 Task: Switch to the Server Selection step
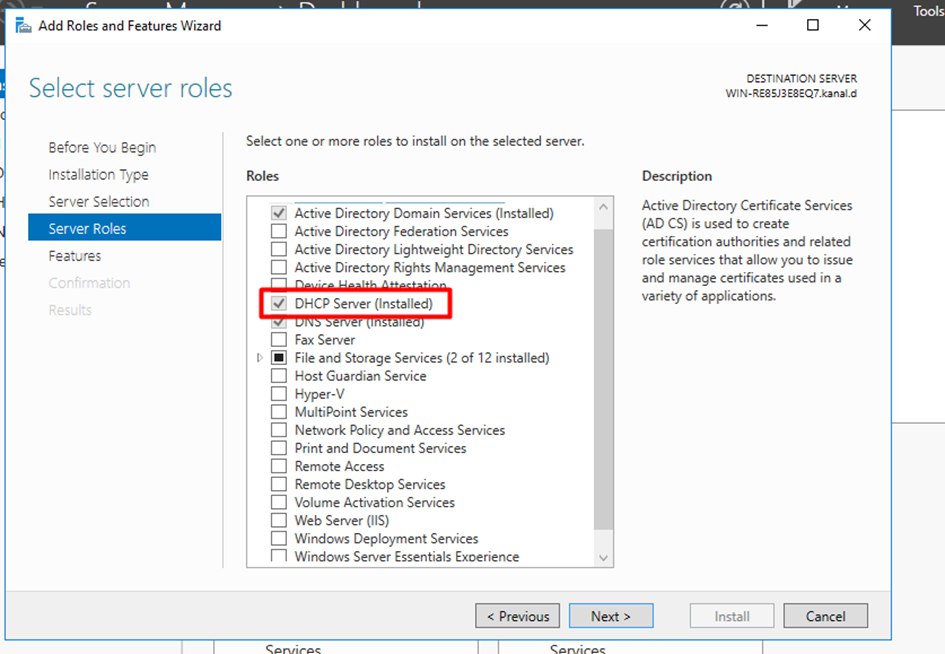[99, 202]
